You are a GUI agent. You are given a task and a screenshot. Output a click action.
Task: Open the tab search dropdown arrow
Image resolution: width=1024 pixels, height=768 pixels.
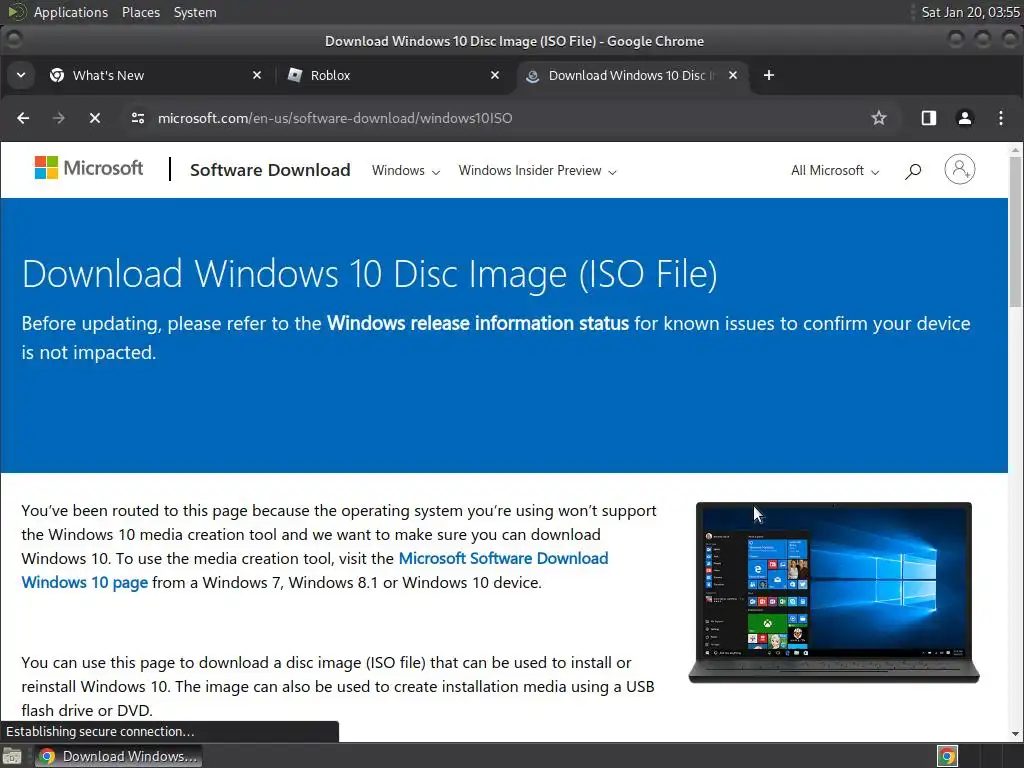click(21, 75)
